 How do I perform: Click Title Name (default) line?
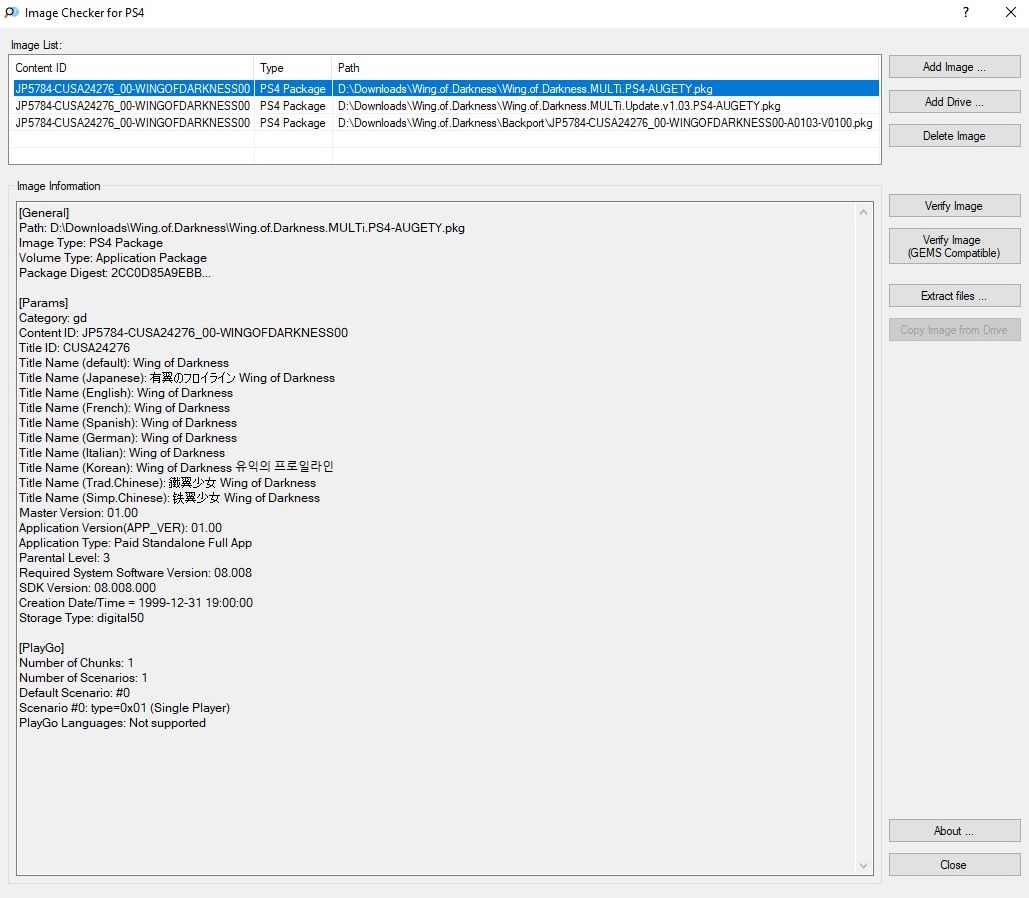point(124,363)
